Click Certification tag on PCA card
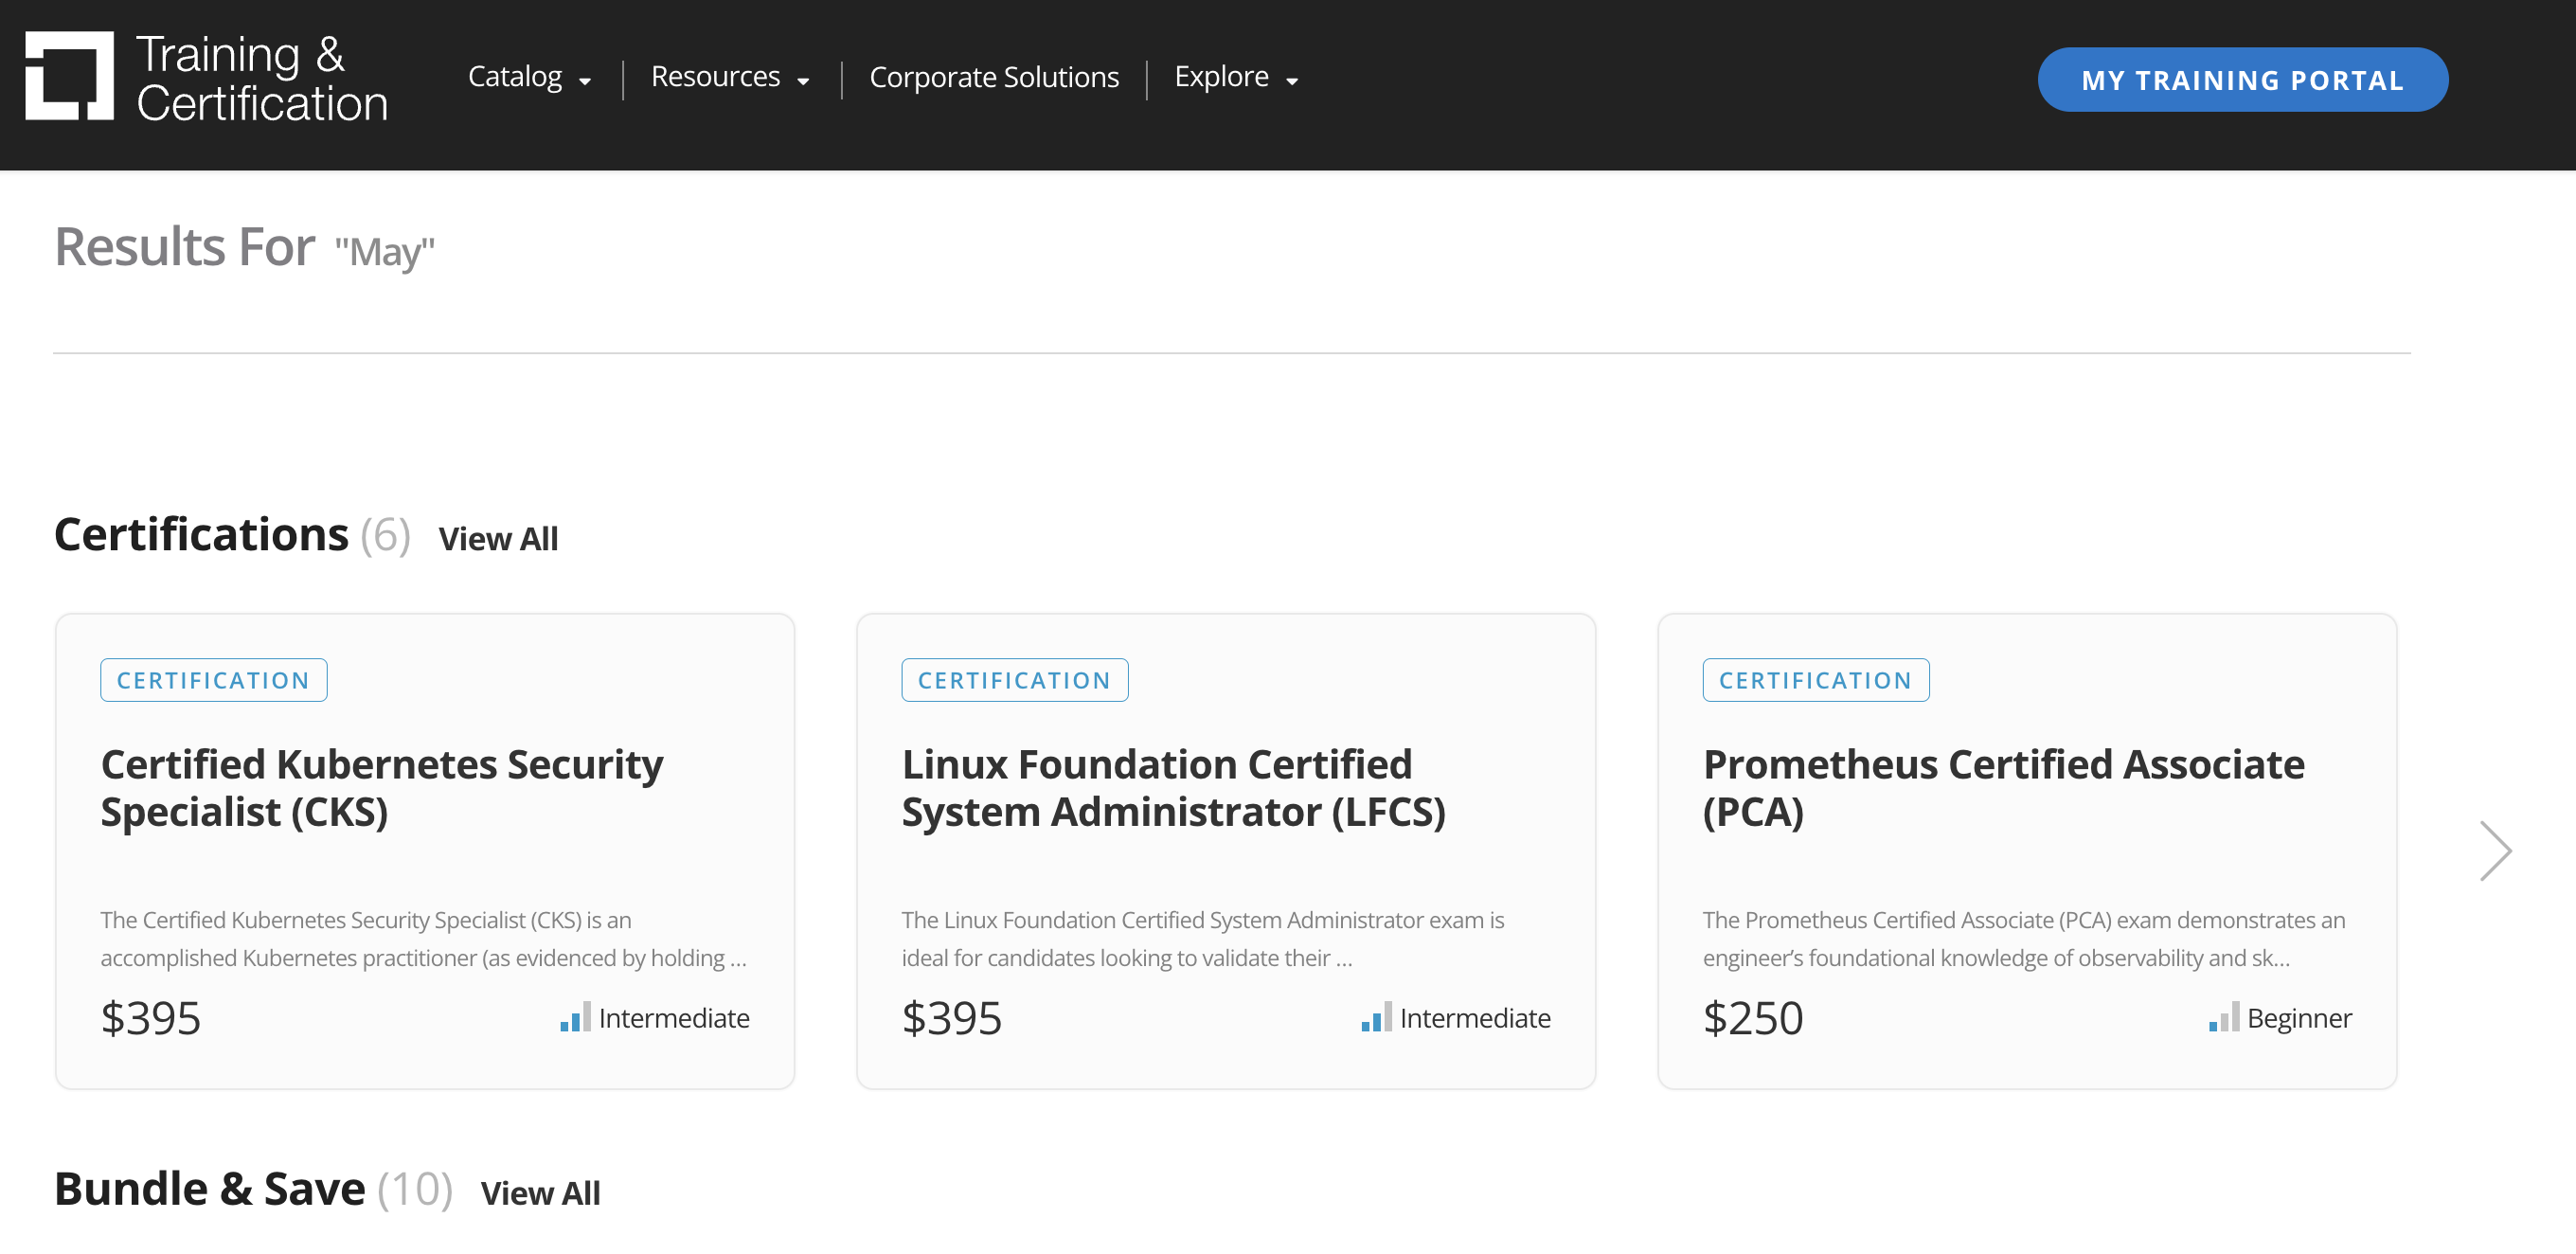The height and width of the screenshot is (1254, 2576). [x=1815, y=680]
